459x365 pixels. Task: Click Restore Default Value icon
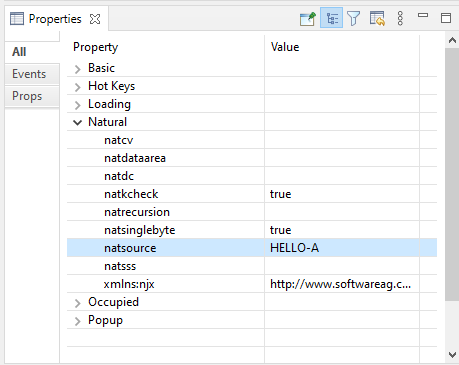(377, 18)
